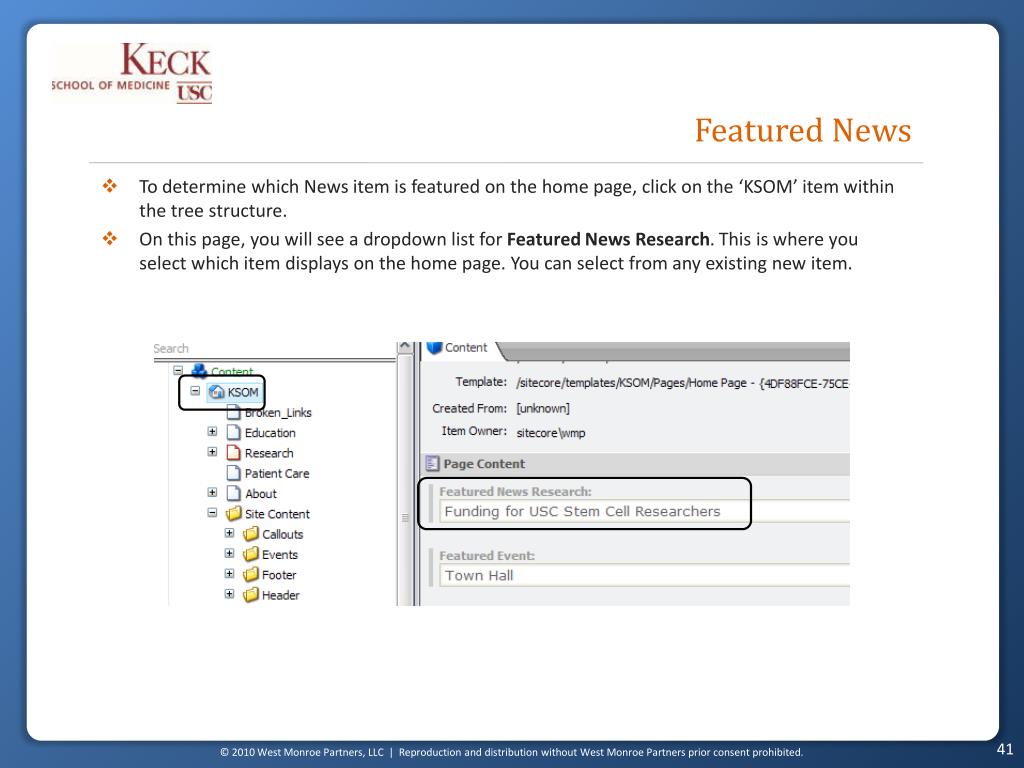The image size is (1024, 768).
Task: Select Research in the content tree
Action: tap(269, 453)
